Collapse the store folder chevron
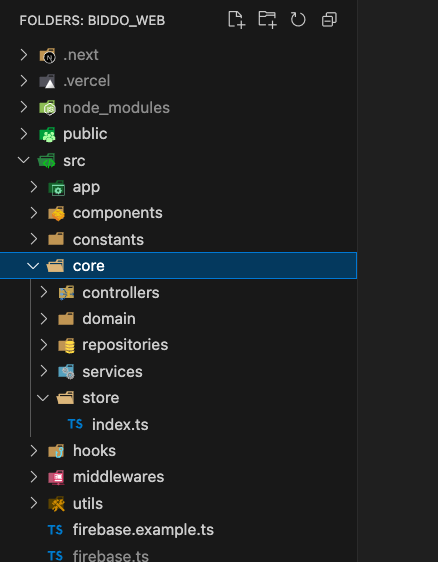The image size is (438, 562). click(43, 397)
